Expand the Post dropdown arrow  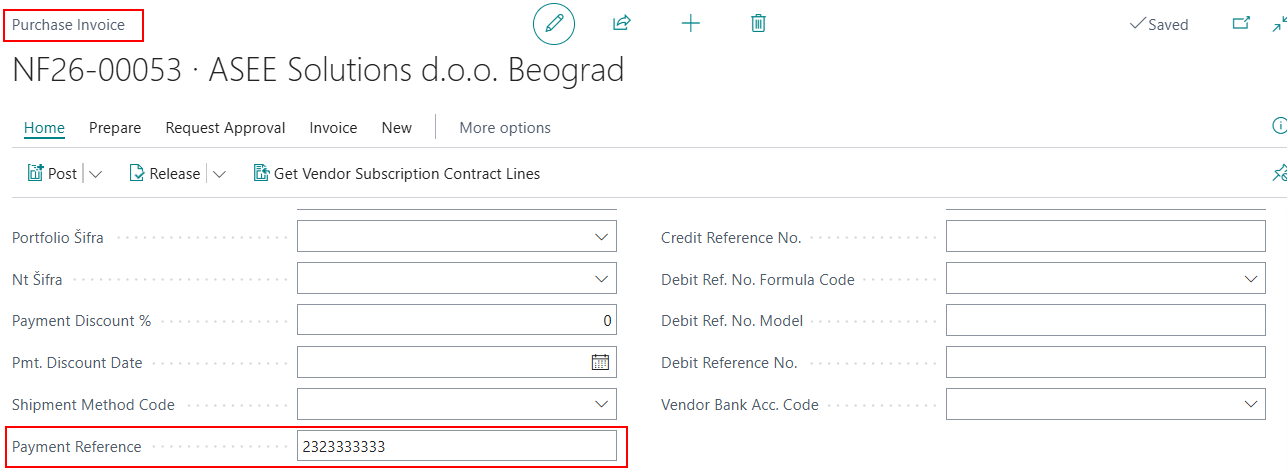pos(96,174)
